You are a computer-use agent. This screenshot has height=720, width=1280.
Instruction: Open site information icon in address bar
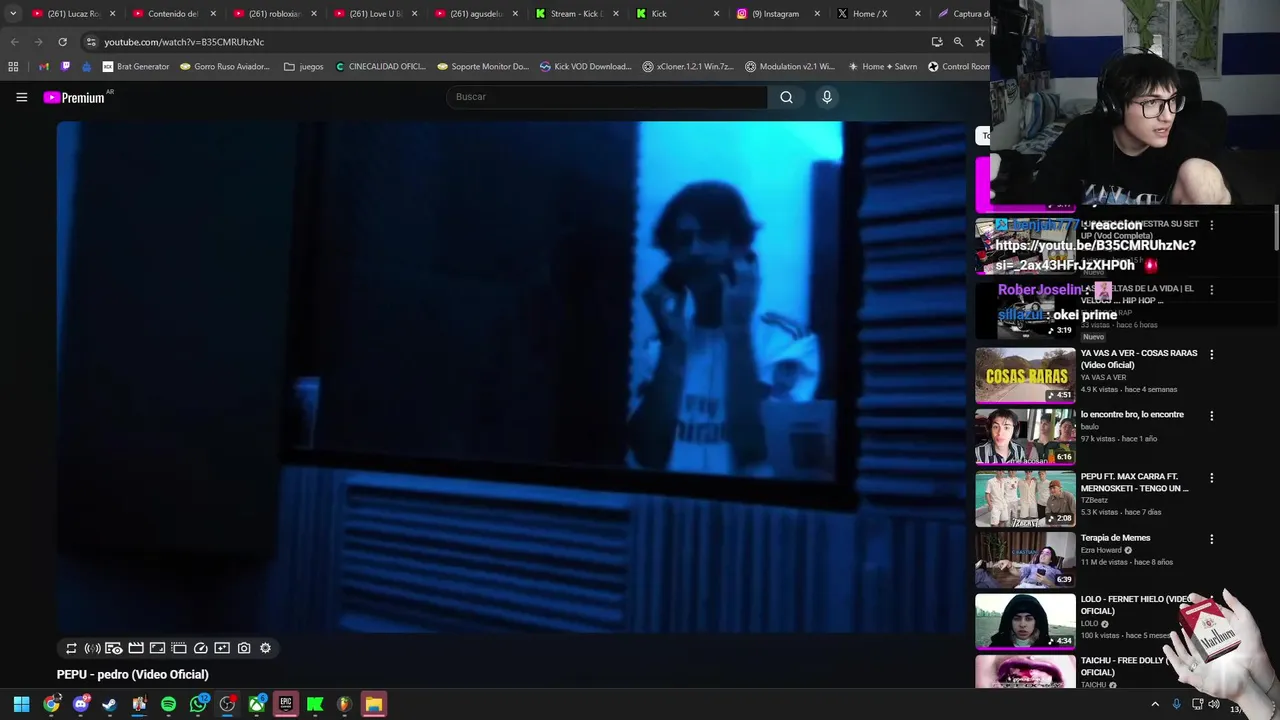click(91, 42)
